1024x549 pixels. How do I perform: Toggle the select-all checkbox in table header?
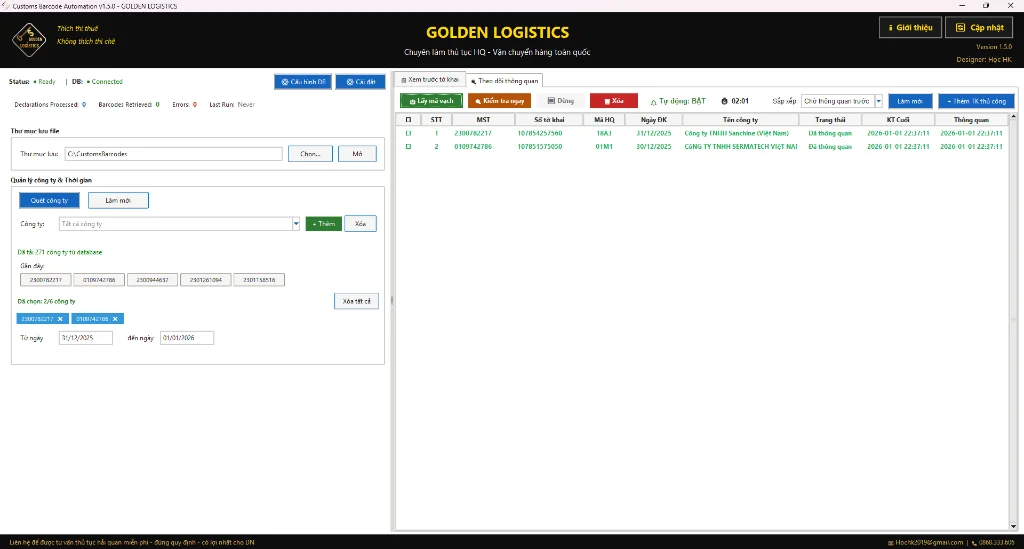pos(408,119)
